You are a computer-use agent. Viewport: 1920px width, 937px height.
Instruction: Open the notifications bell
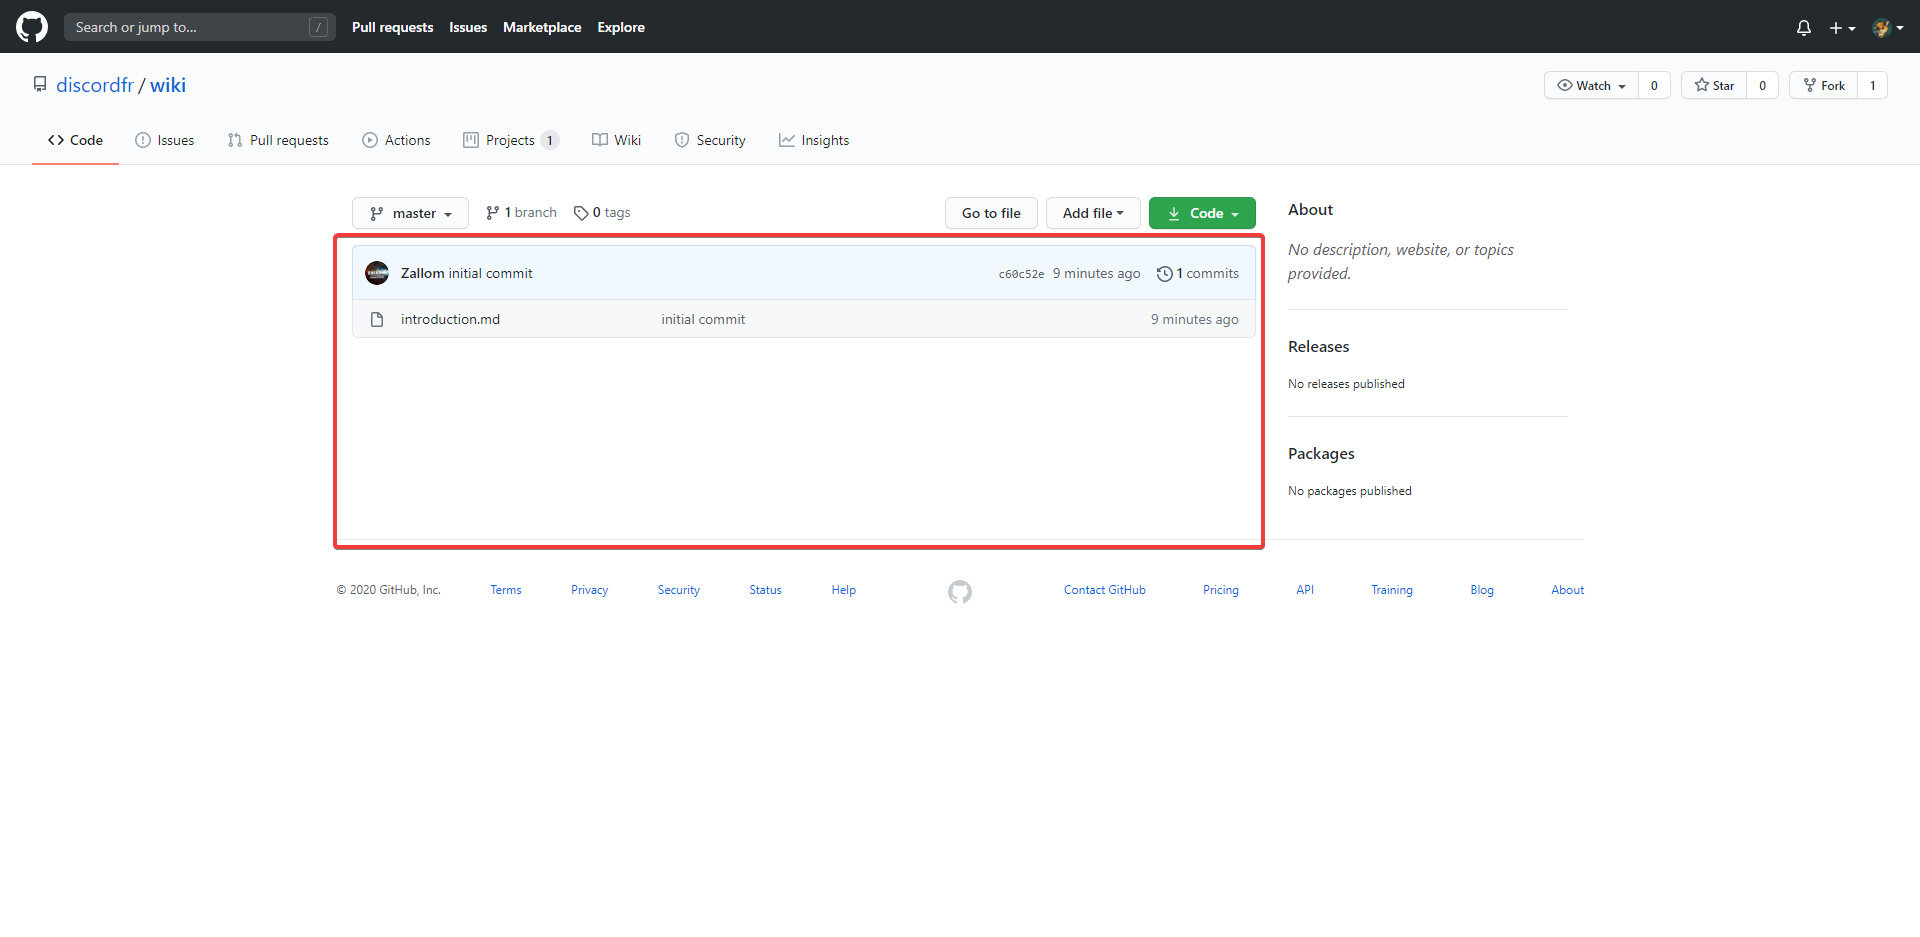(1804, 28)
